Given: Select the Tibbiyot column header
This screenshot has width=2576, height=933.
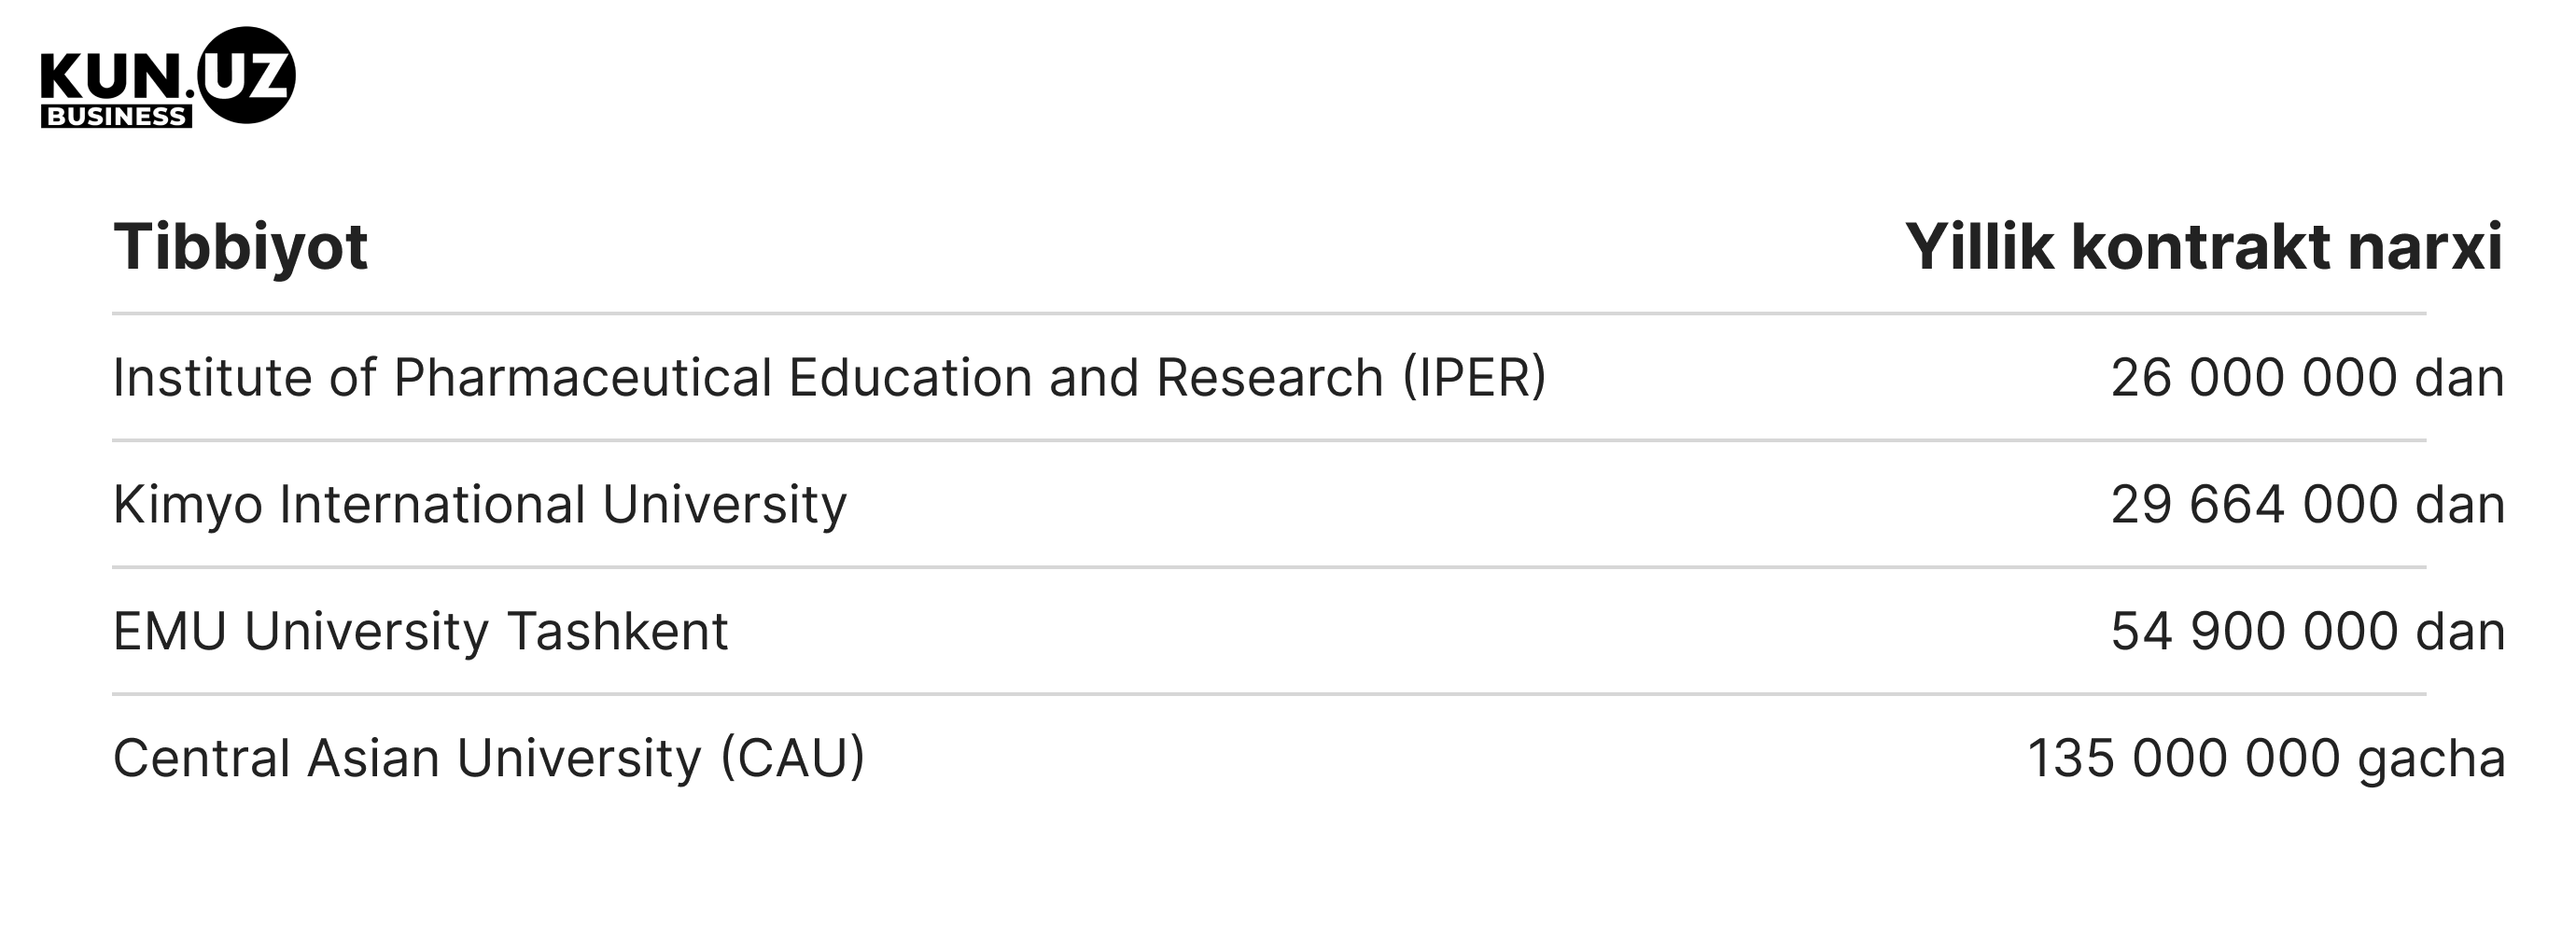Looking at the screenshot, I should coord(240,246).
